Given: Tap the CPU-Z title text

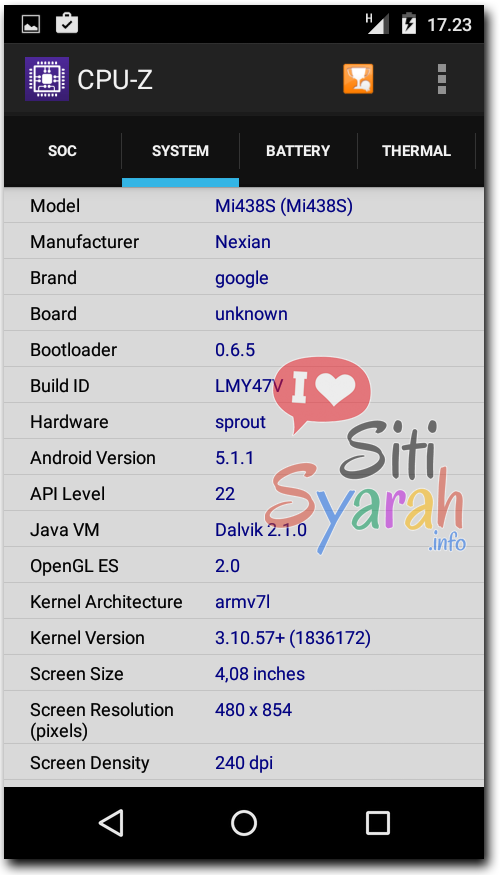Looking at the screenshot, I should (115, 80).
